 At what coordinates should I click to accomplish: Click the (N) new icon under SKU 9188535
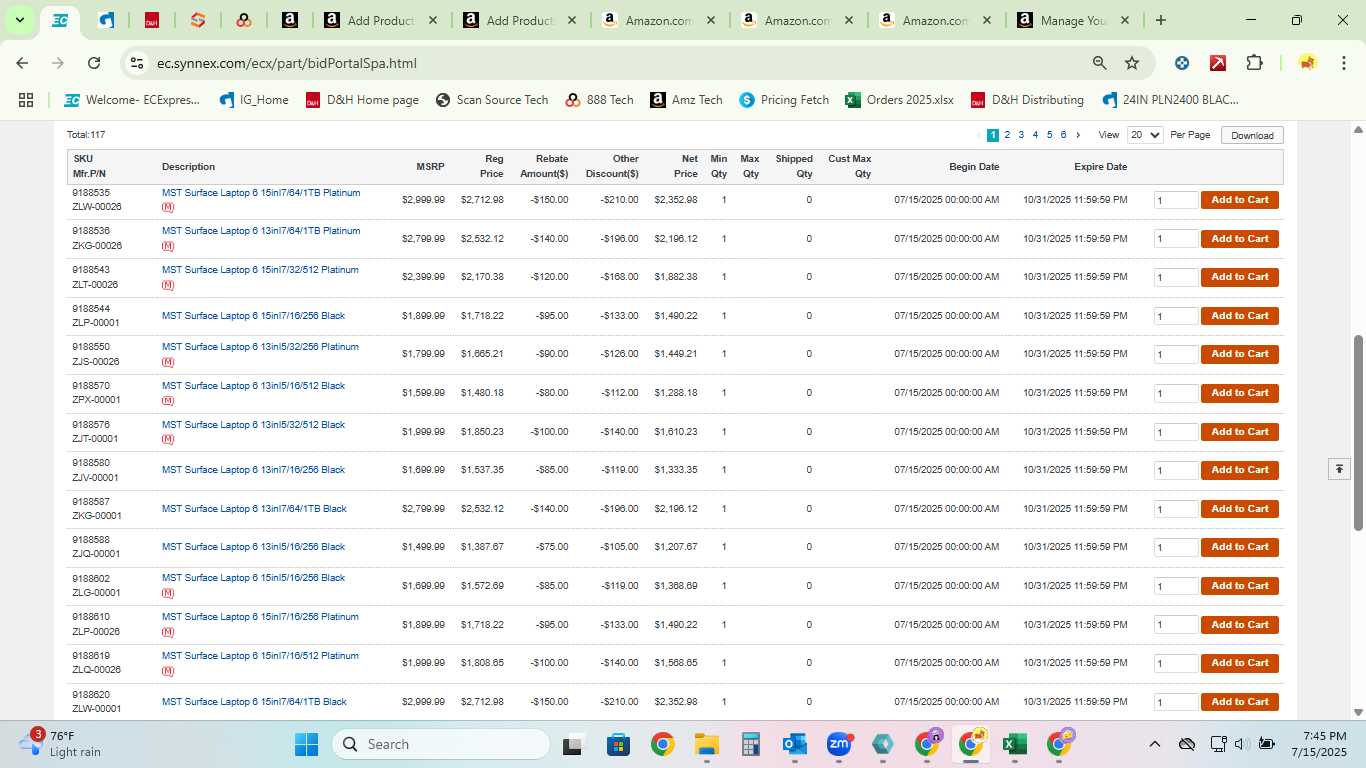pos(168,208)
